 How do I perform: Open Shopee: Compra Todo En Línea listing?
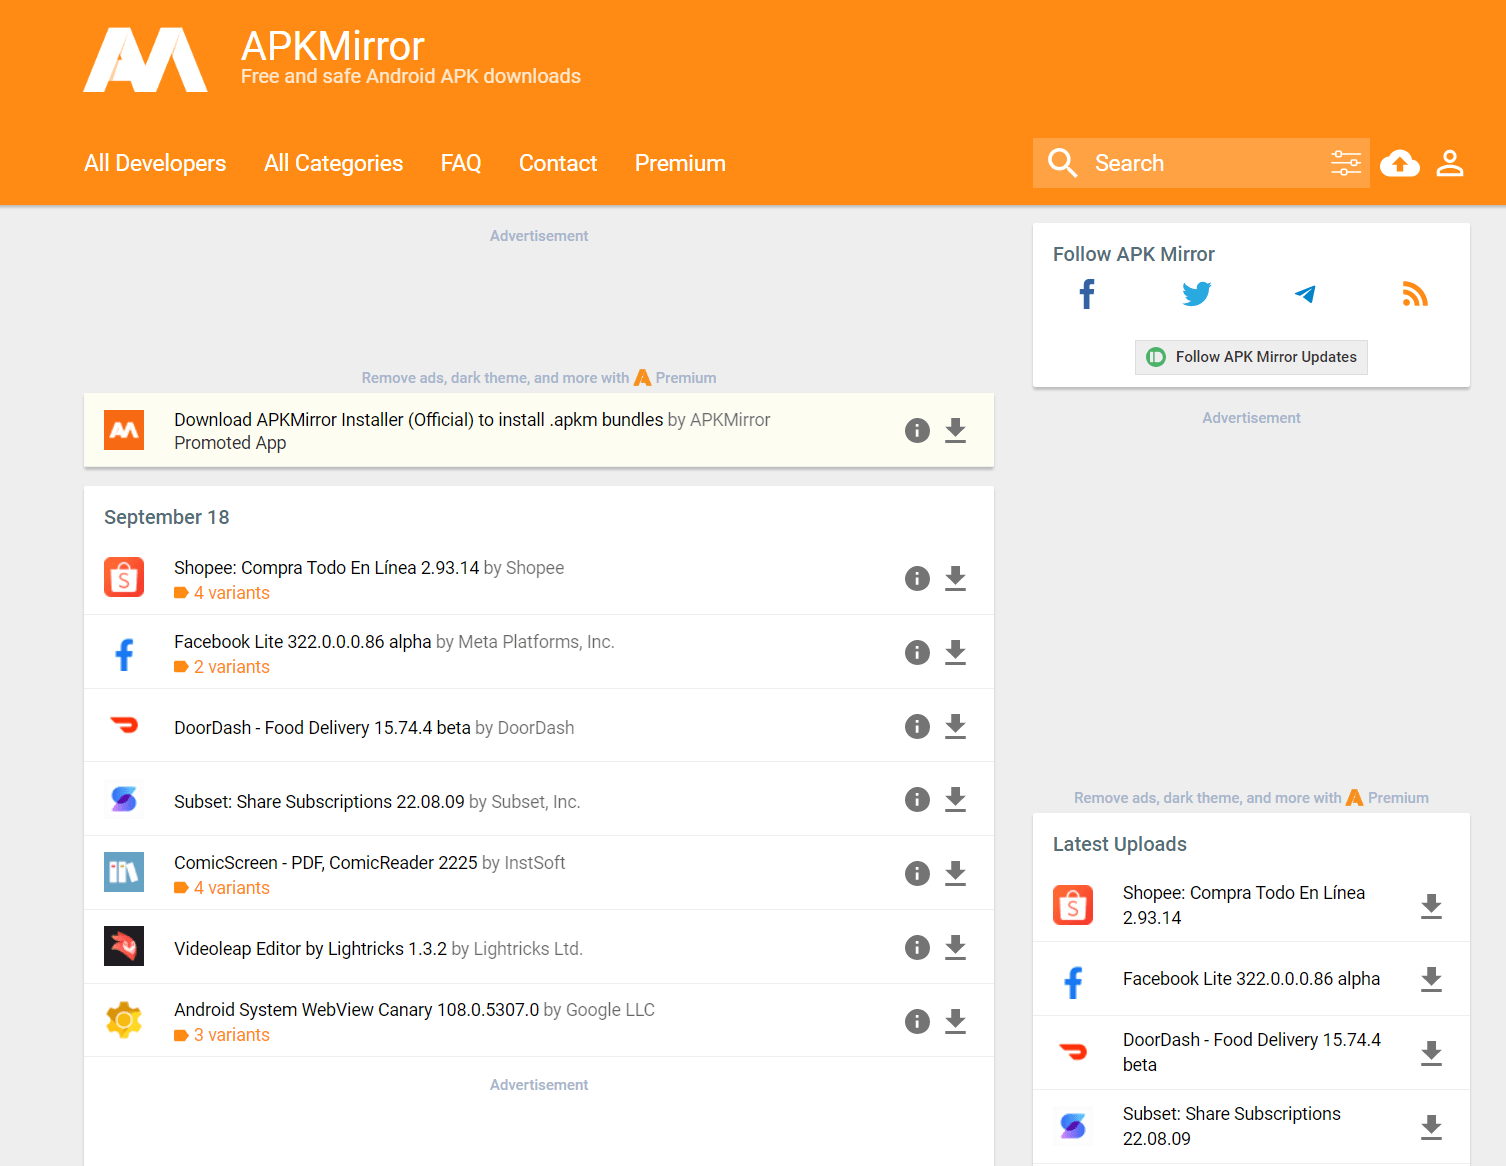coord(327,568)
